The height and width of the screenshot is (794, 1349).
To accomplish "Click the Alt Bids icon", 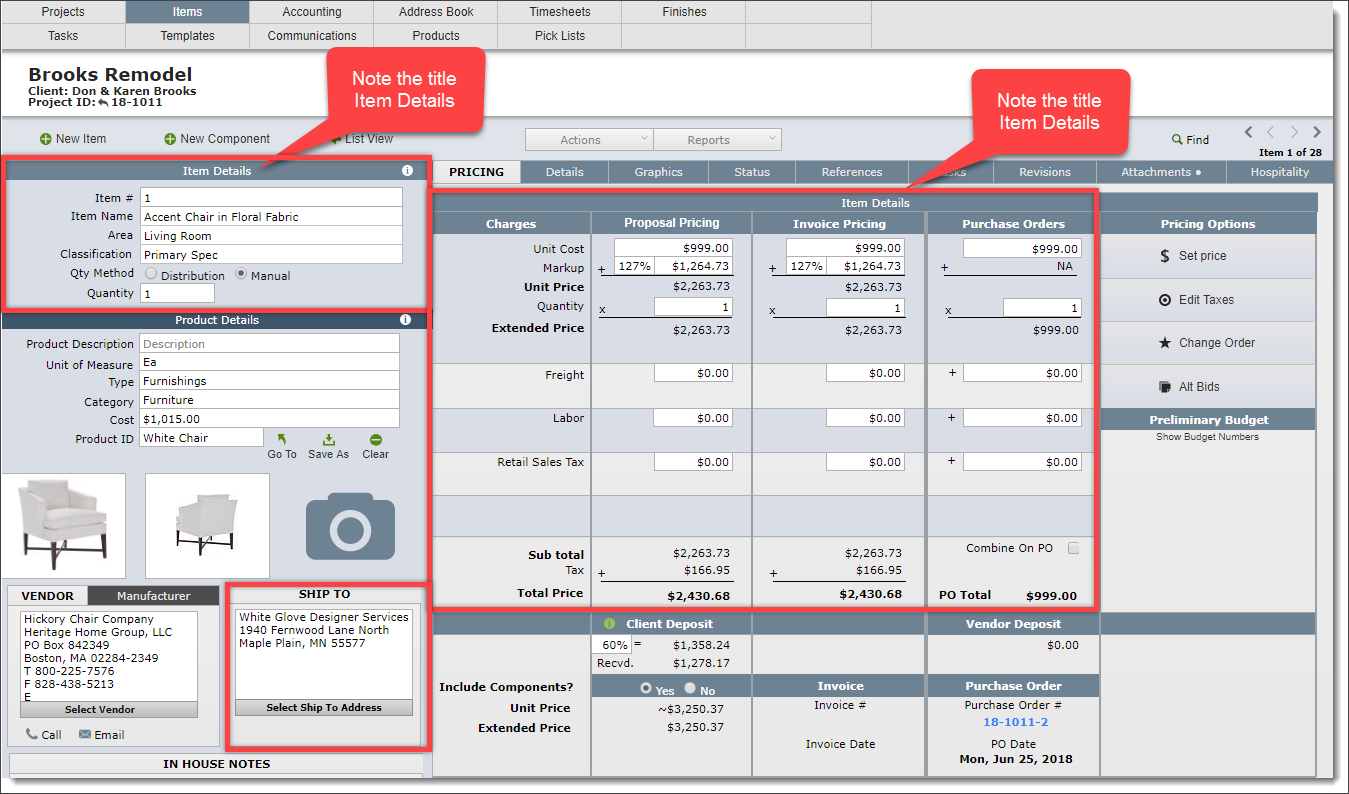I will point(1165,387).
